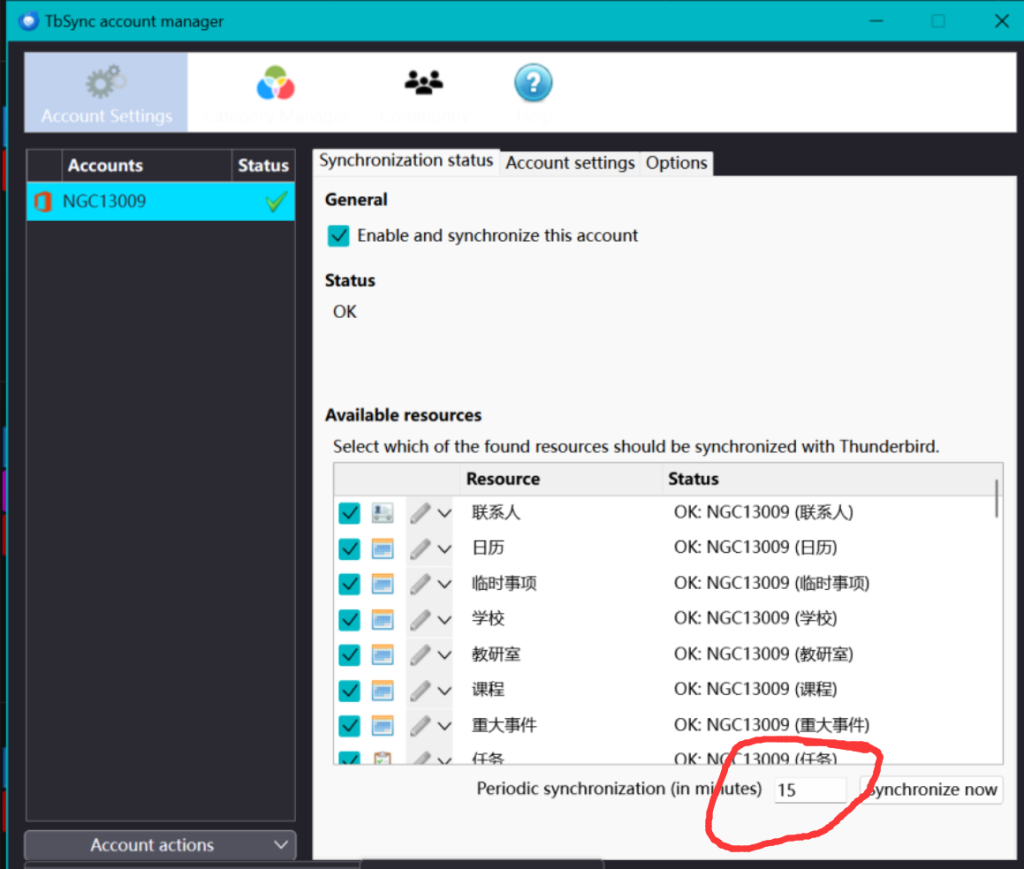Viewport: 1024px width, 869px height.
Task: Click the Resource column header
Action: [x=562, y=479]
